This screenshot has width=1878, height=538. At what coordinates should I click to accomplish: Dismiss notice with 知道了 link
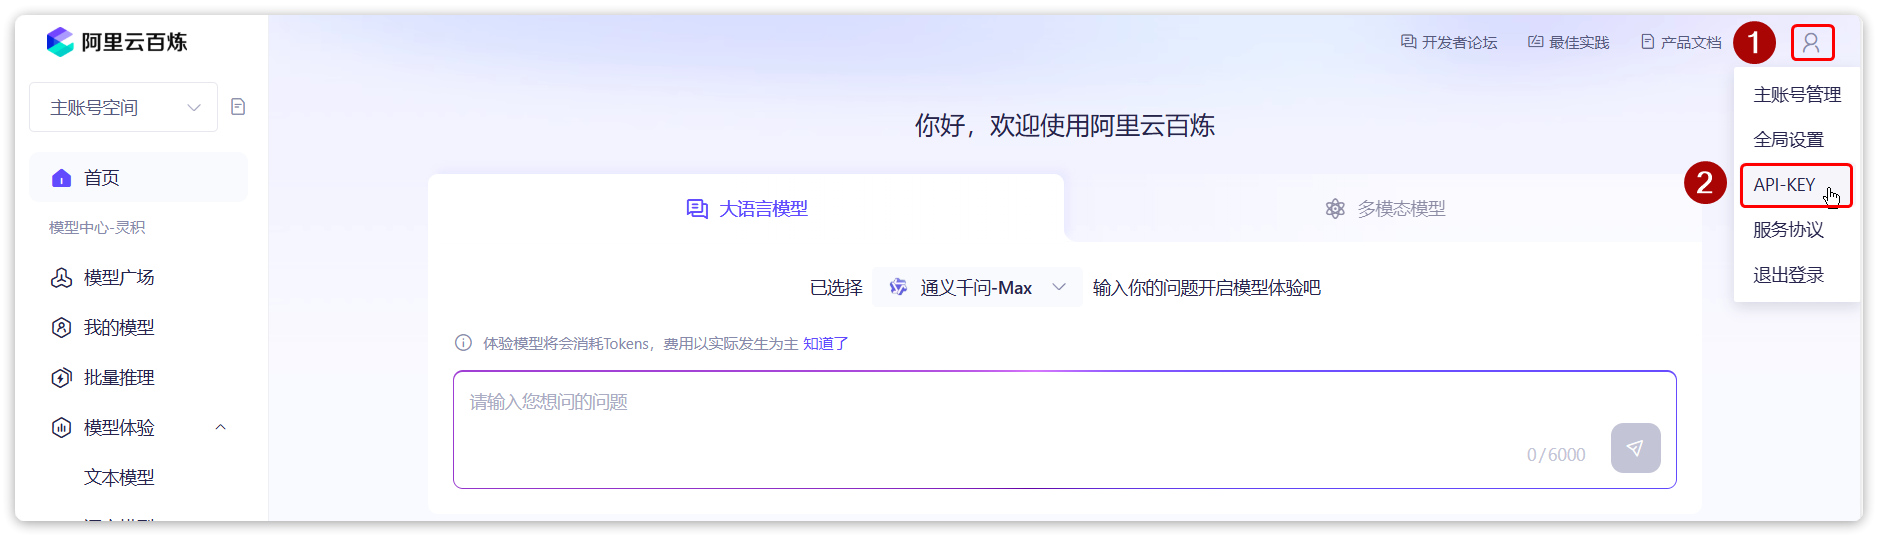point(826,343)
